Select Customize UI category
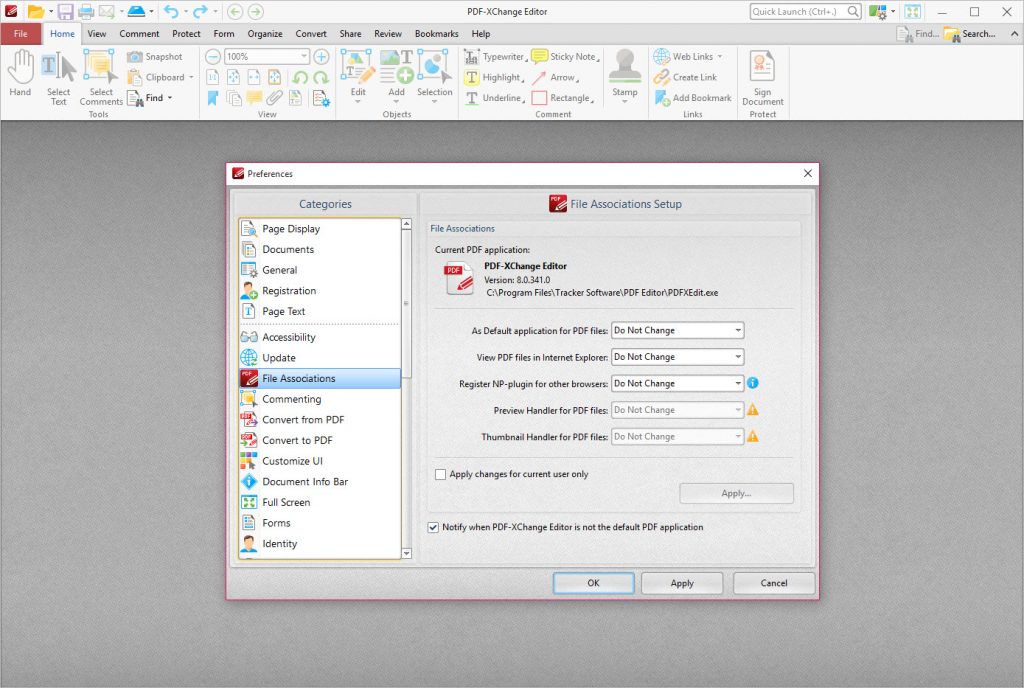1024x688 pixels. click(x=320, y=461)
